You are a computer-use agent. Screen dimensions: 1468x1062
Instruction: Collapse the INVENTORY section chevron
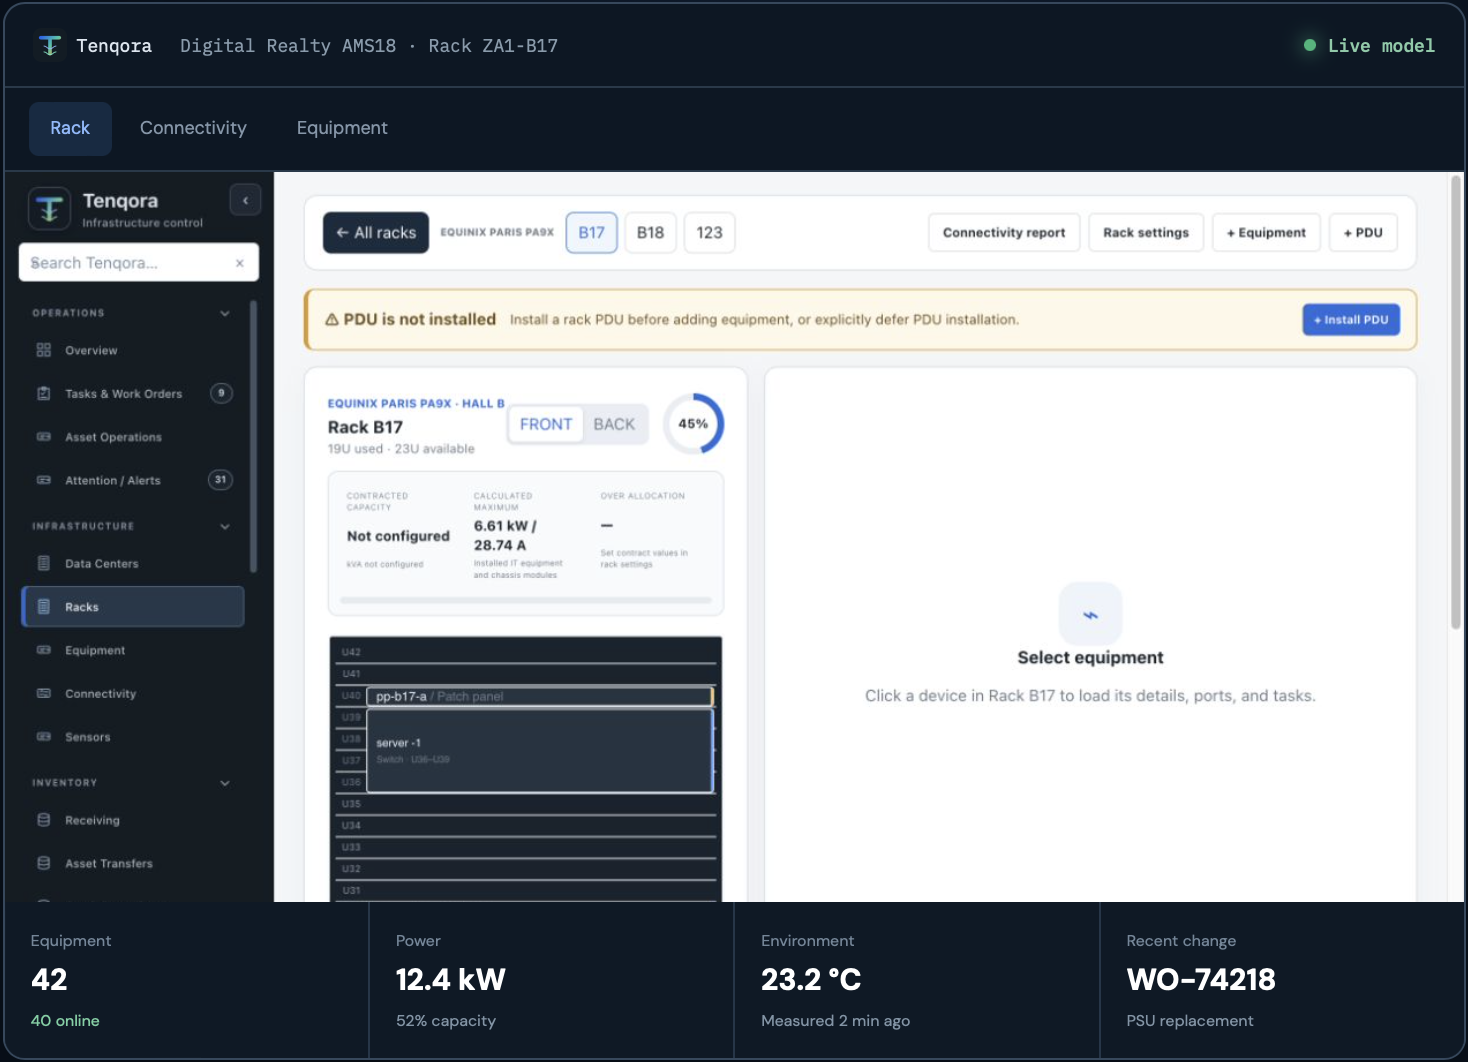[225, 783]
